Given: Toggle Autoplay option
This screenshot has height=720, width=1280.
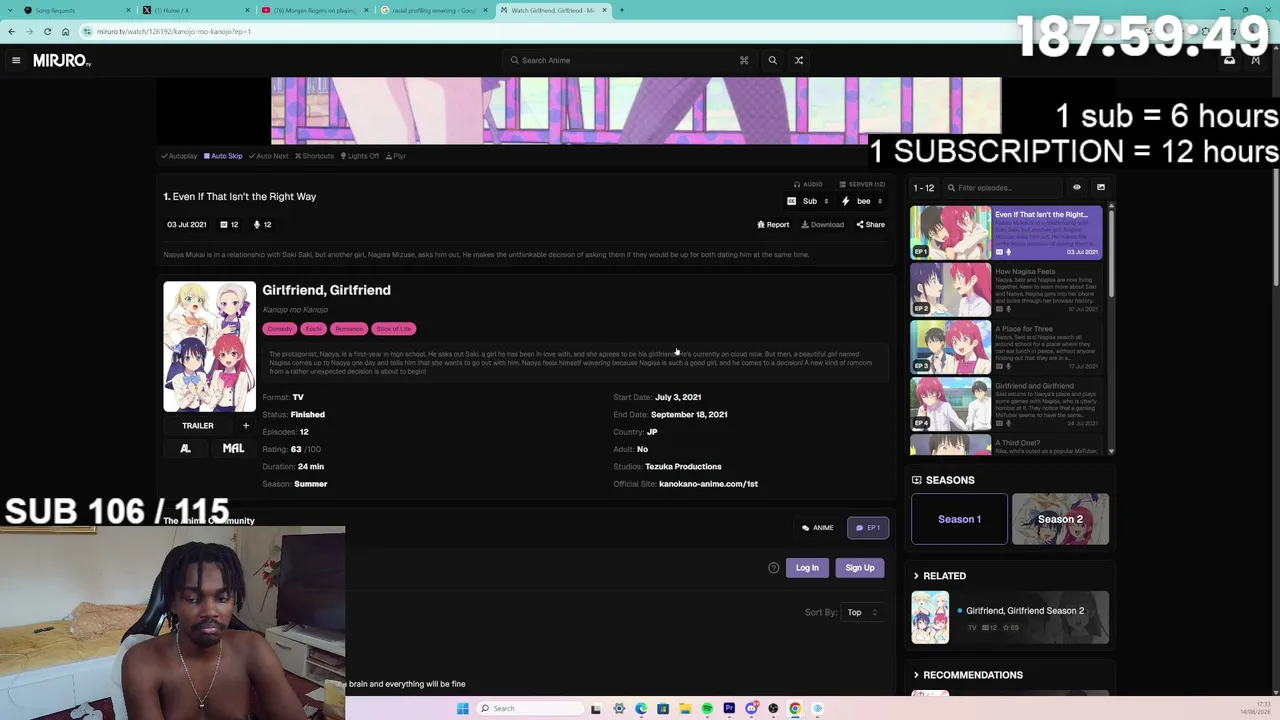Looking at the screenshot, I should pyautogui.click(x=179, y=156).
